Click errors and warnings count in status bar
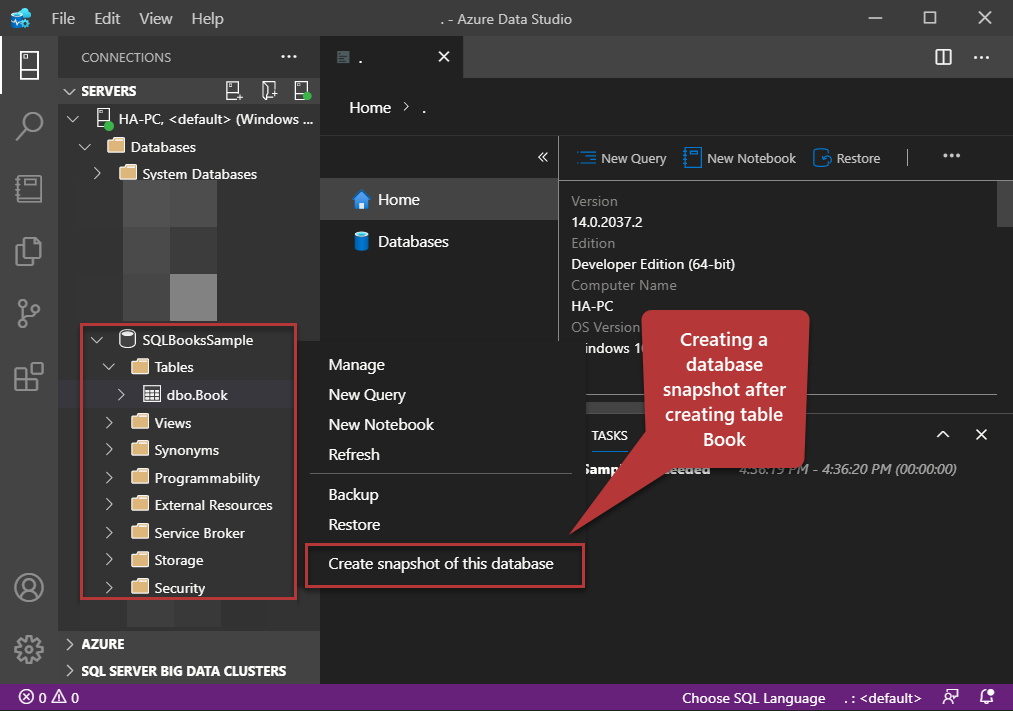 tap(49, 697)
